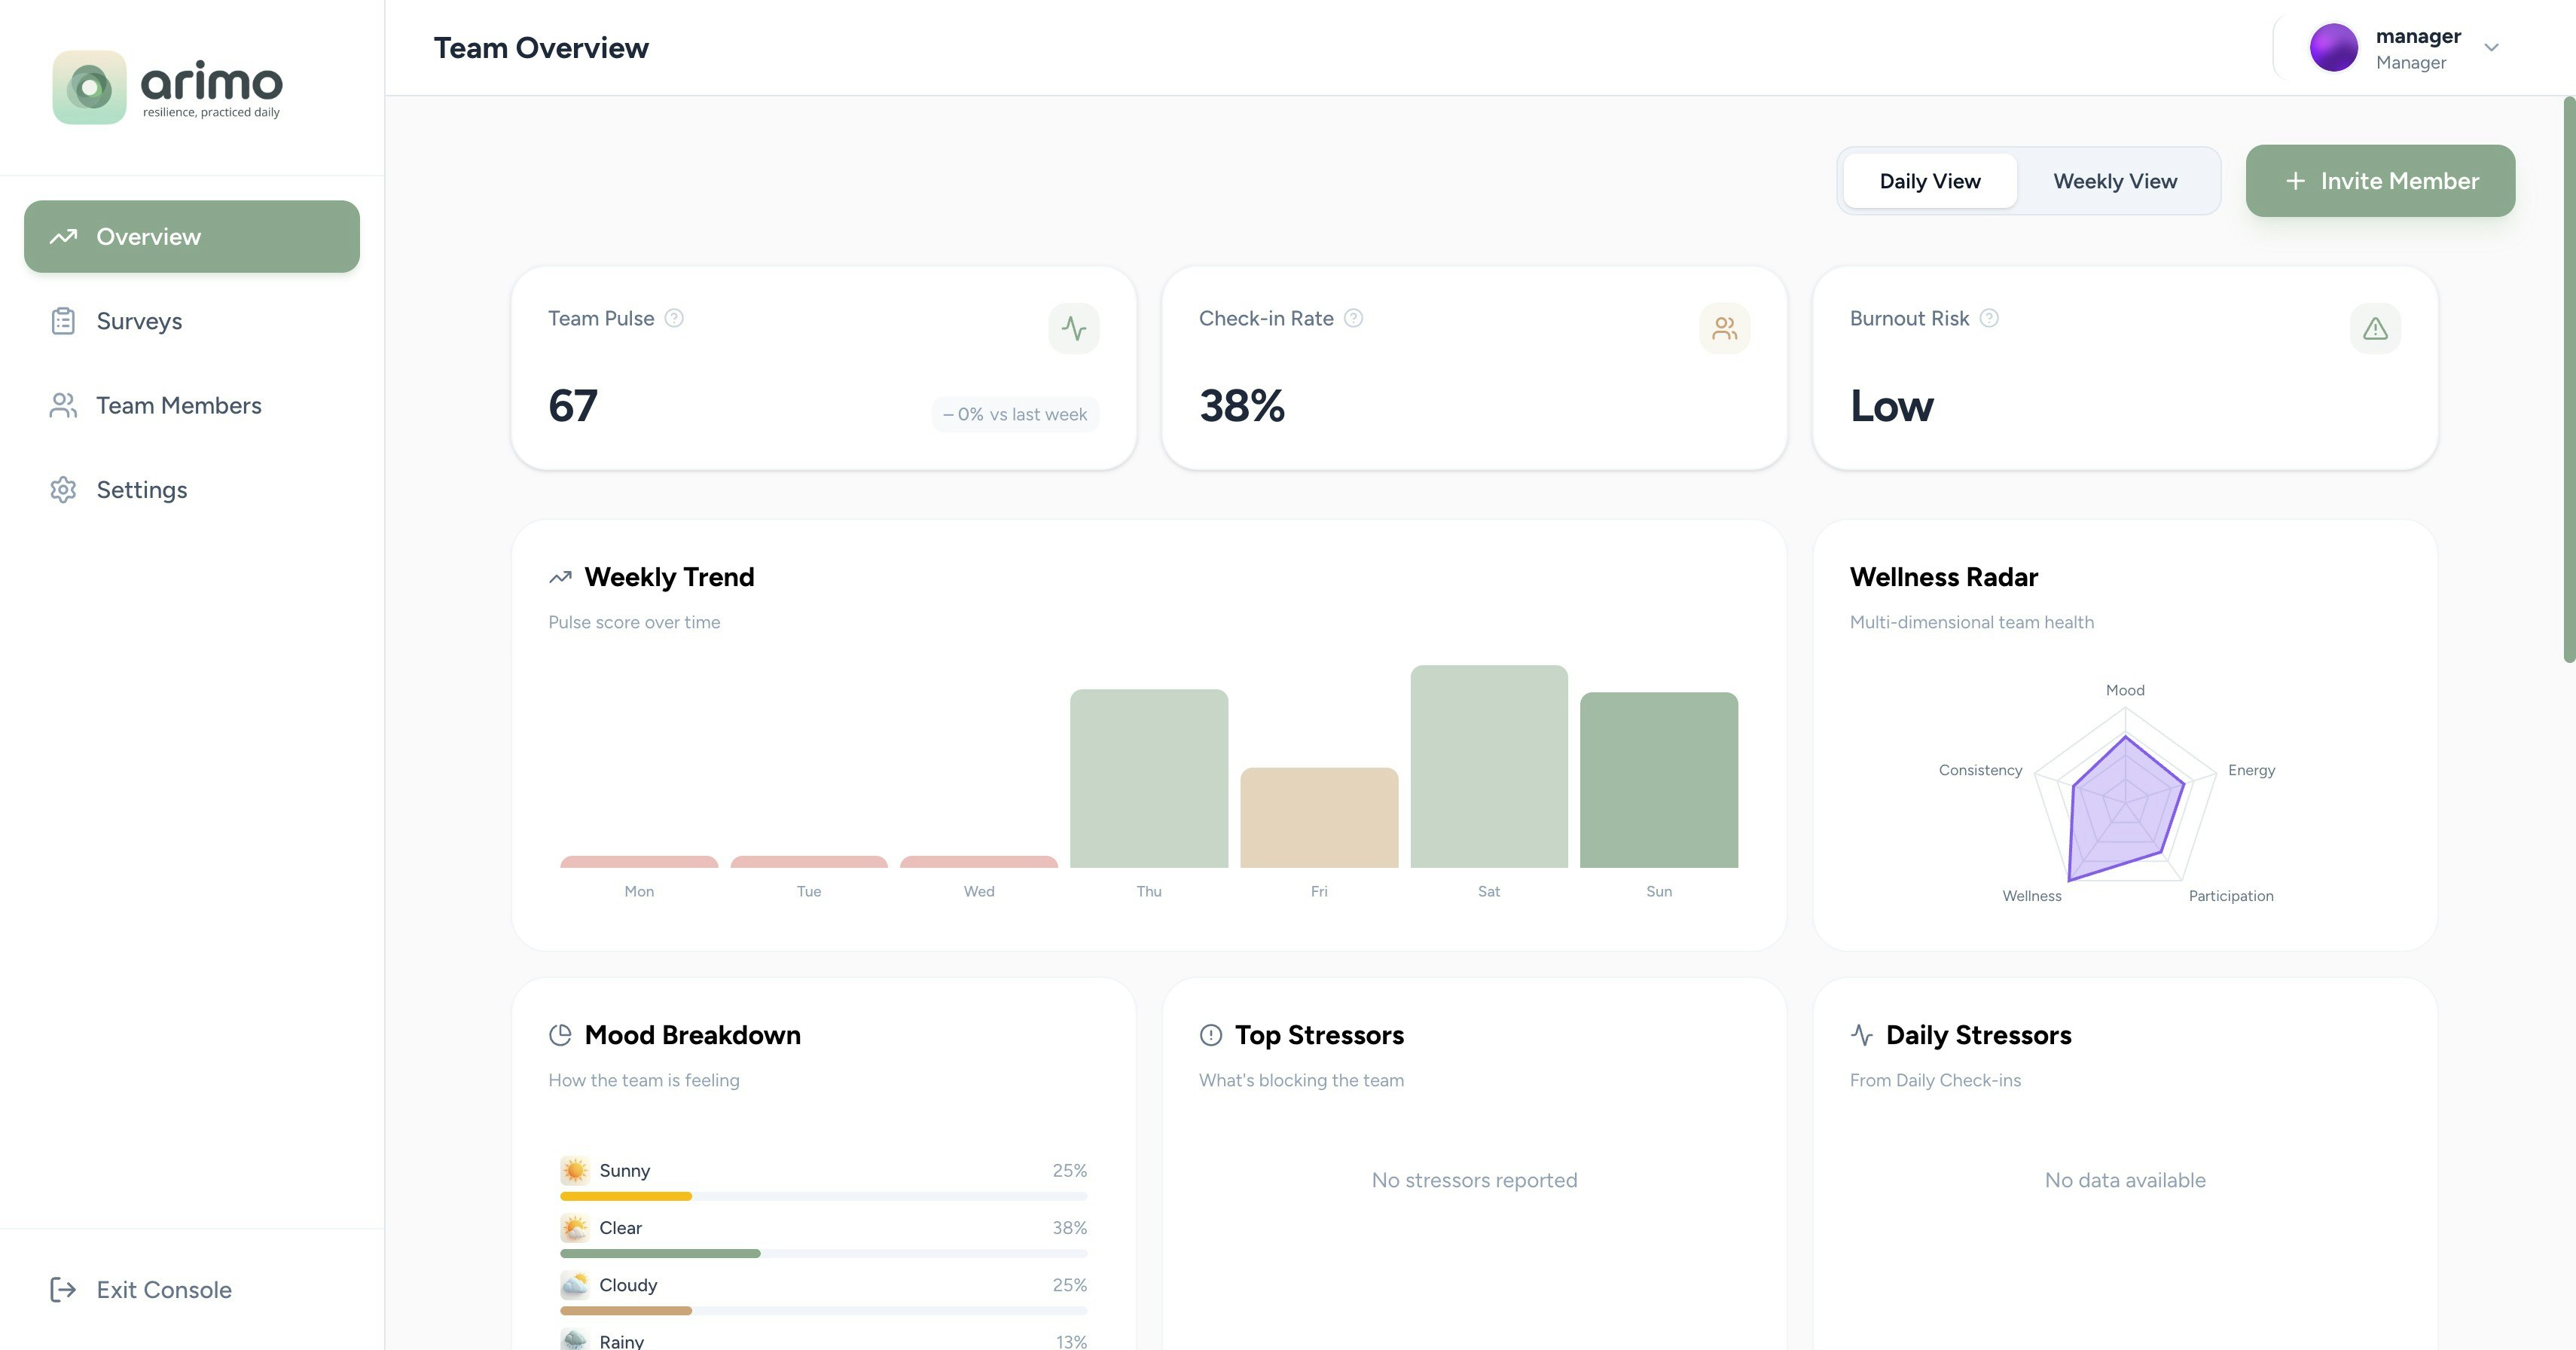The height and width of the screenshot is (1350, 2576).
Task: Click the vertical page scrollbar
Action: [x=2568, y=380]
